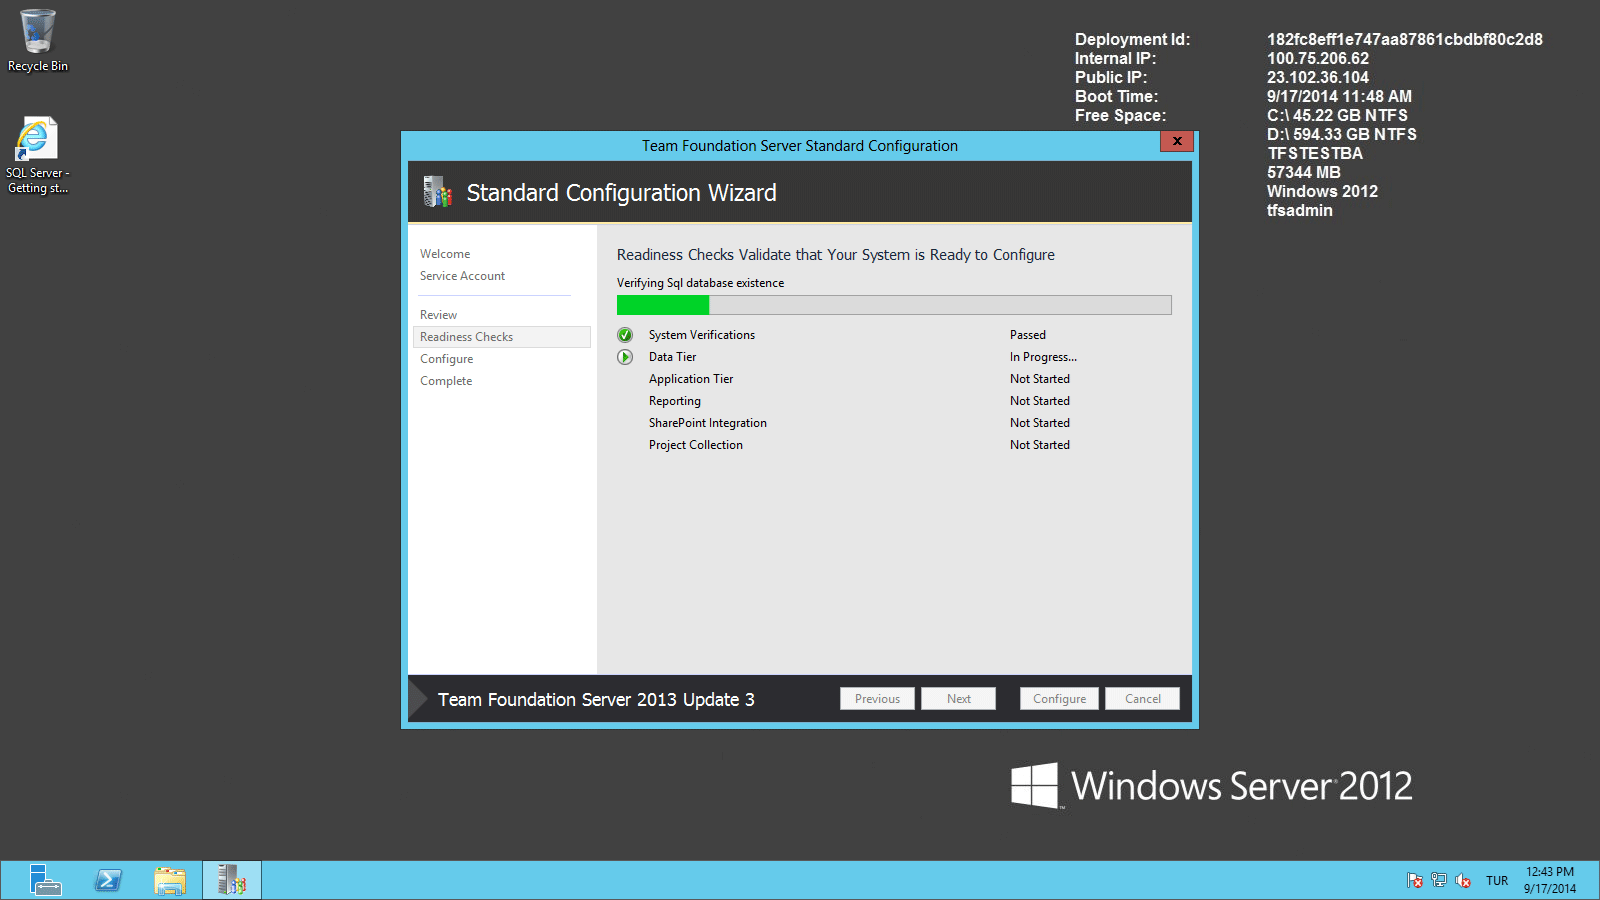Click the muted speaker tray icon

(1463, 881)
